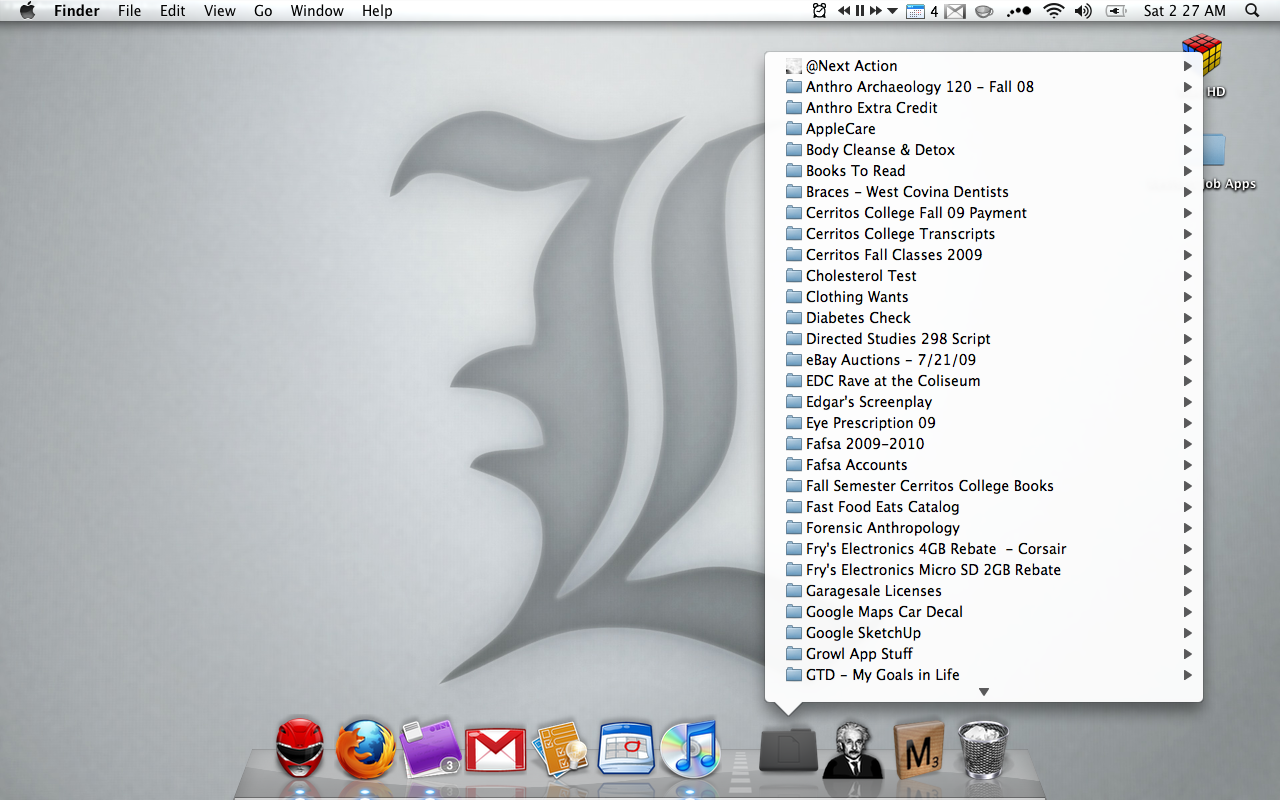Screen dimensions: 1280x800
Task: Open the eBay Auctions – 7/21/09 folder
Action: point(984,360)
